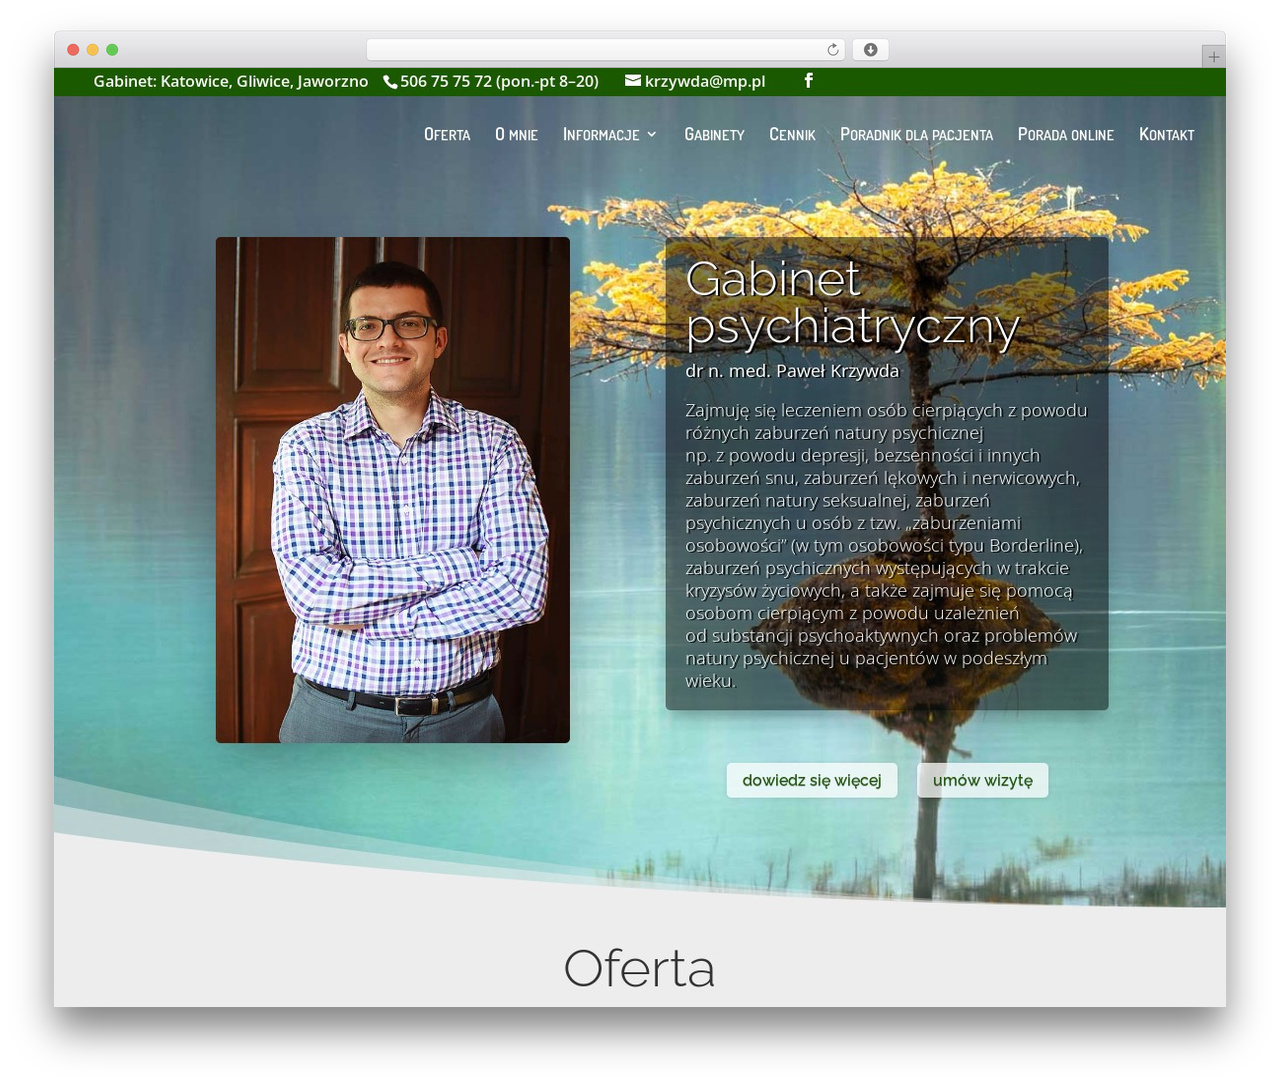Expand the Informacje menu chevron
Image resolution: width=1280 pixels, height=1084 pixels.
tap(652, 134)
